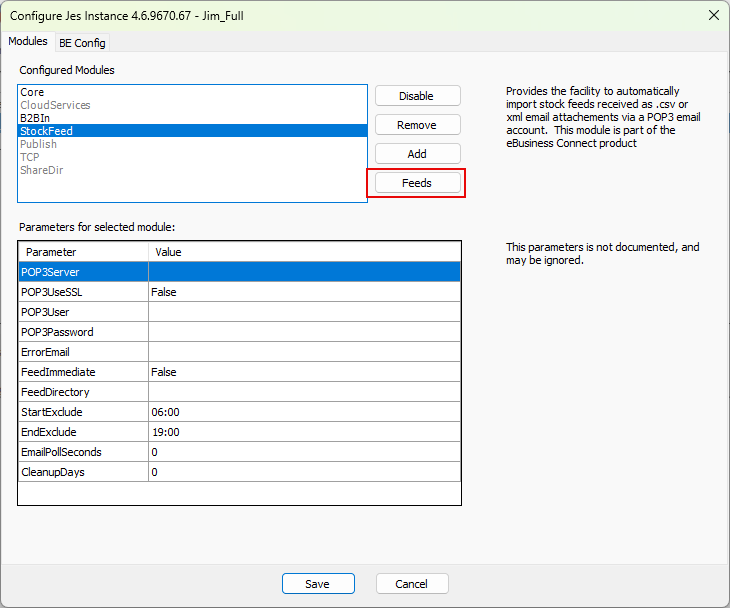This screenshot has width=730, height=608.
Task: Click the POP3Password value cell
Action: click(304, 332)
